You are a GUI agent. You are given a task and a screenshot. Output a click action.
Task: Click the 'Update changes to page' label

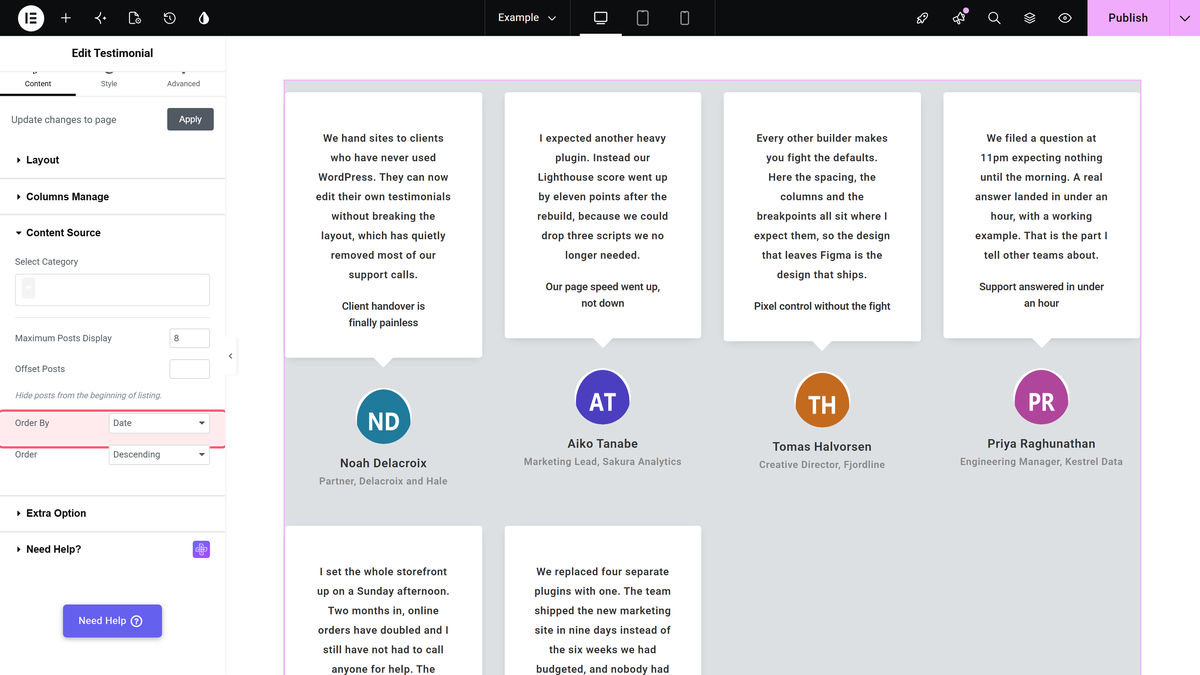(64, 120)
